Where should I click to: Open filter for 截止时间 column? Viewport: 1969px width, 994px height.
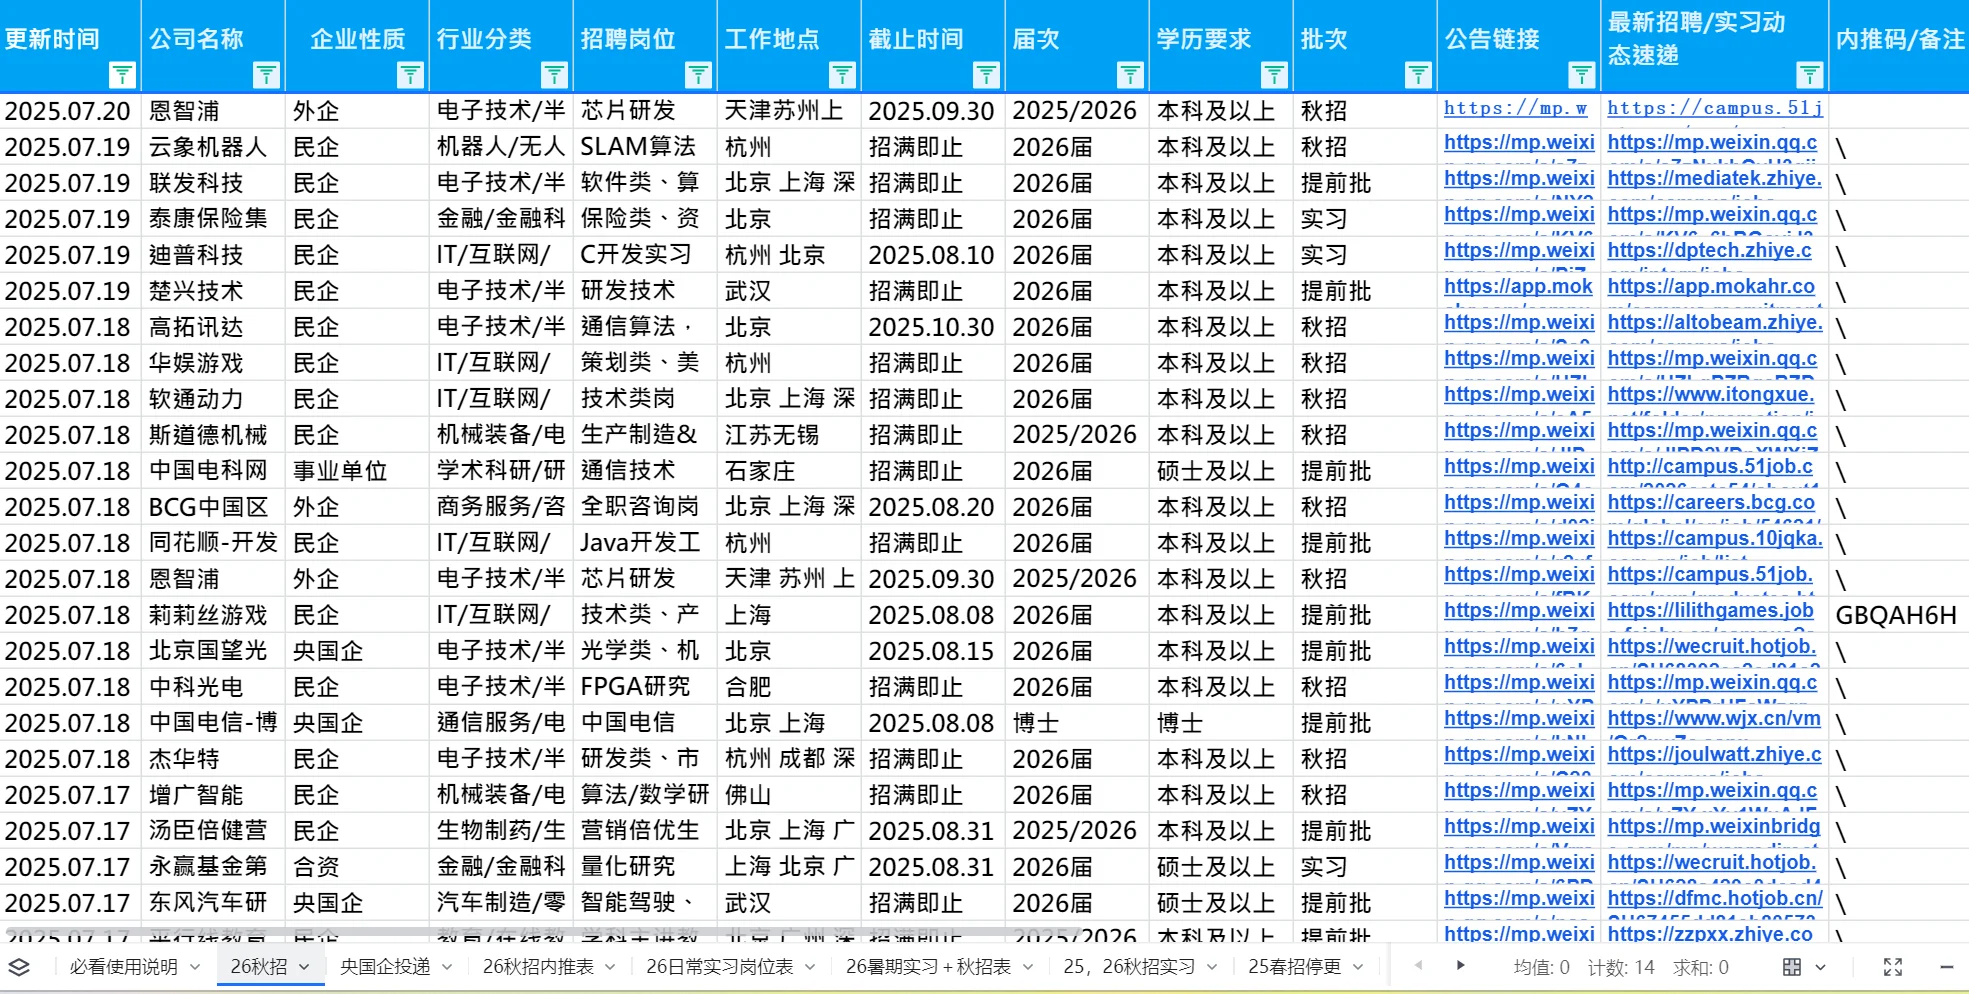tap(986, 75)
